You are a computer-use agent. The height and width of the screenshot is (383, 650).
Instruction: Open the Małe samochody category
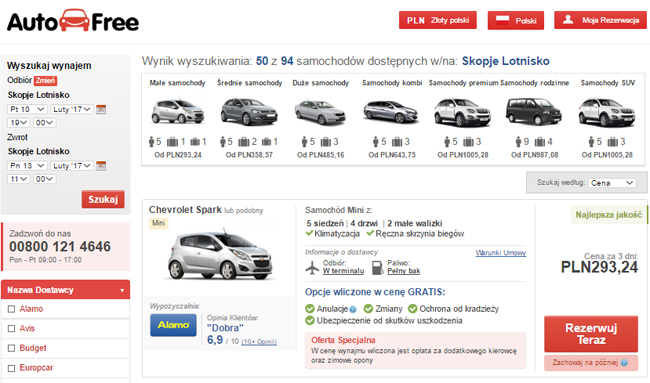(x=177, y=83)
